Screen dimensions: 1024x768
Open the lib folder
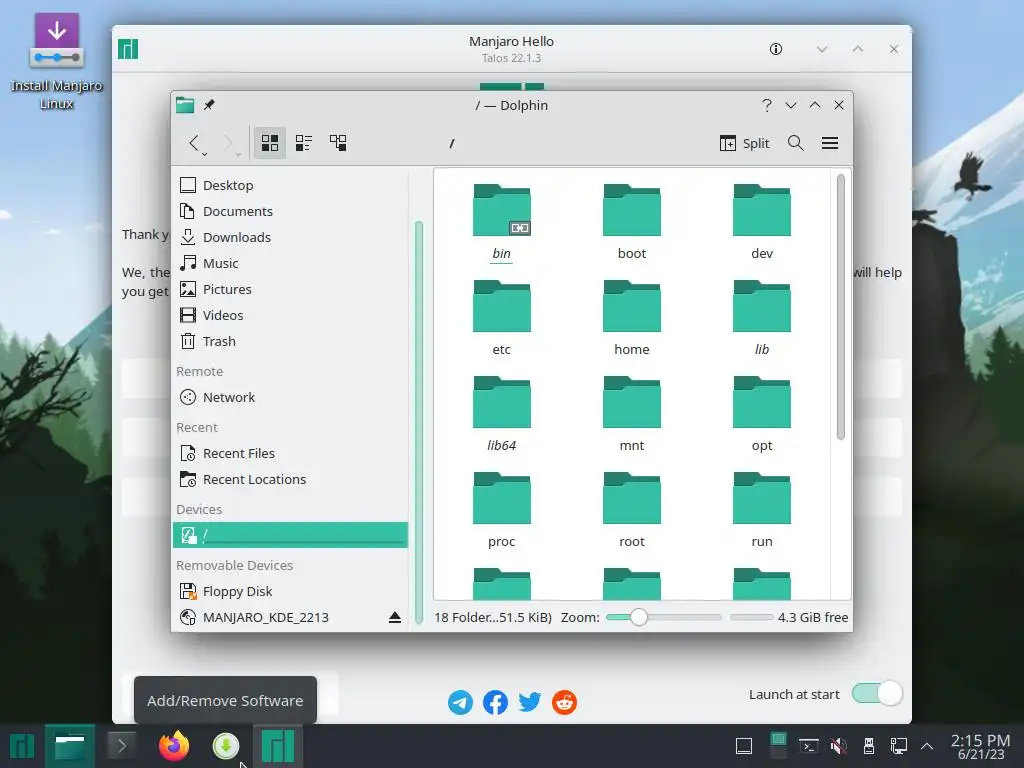point(761,318)
